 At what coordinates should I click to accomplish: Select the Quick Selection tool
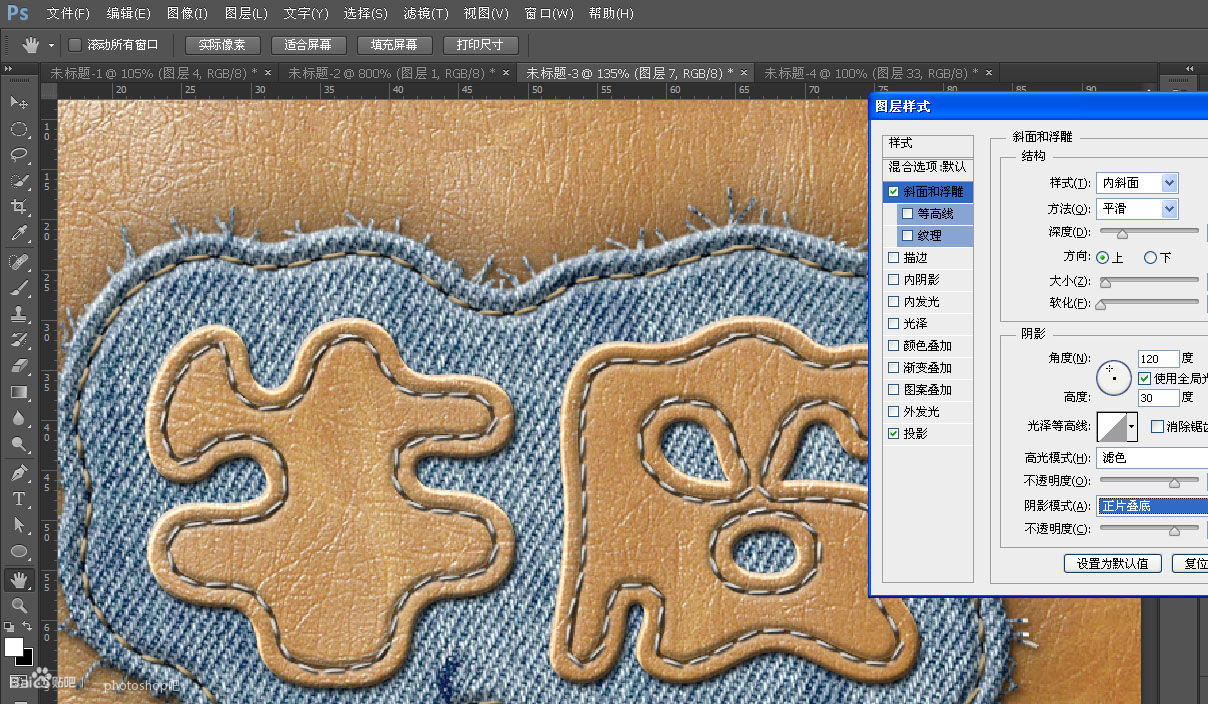pyautogui.click(x=18, y=181)
